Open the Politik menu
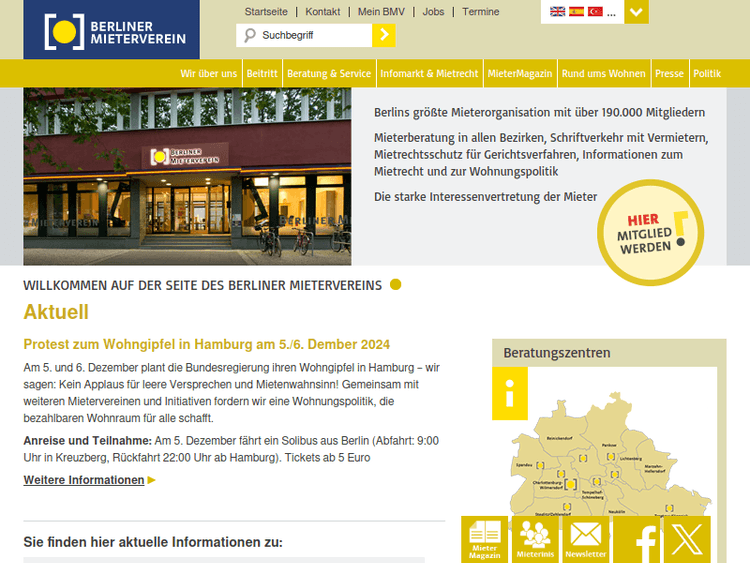Screen dimensions: 750x563 [x=707, y=74]
